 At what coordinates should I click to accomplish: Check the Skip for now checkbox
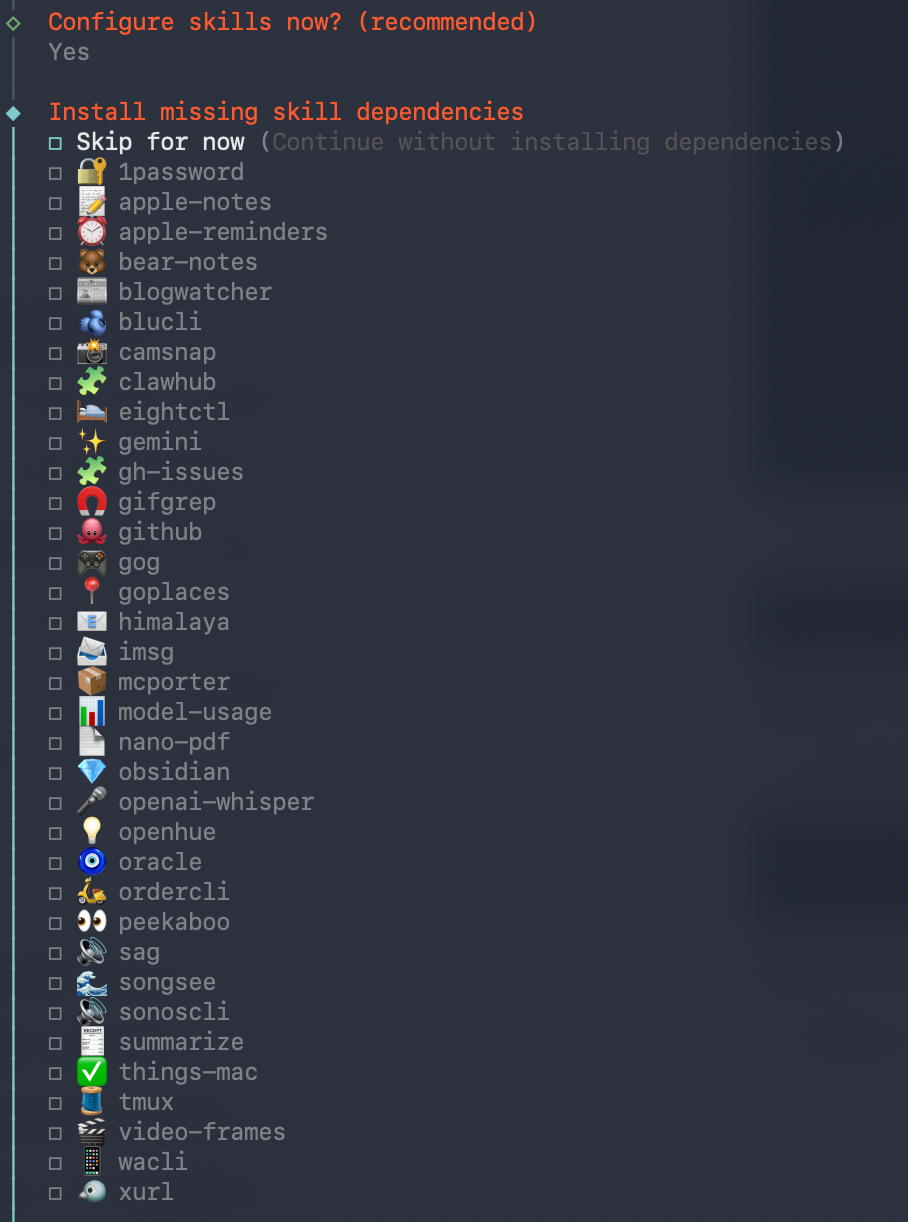pyautogui.click(x=56, y=143)
